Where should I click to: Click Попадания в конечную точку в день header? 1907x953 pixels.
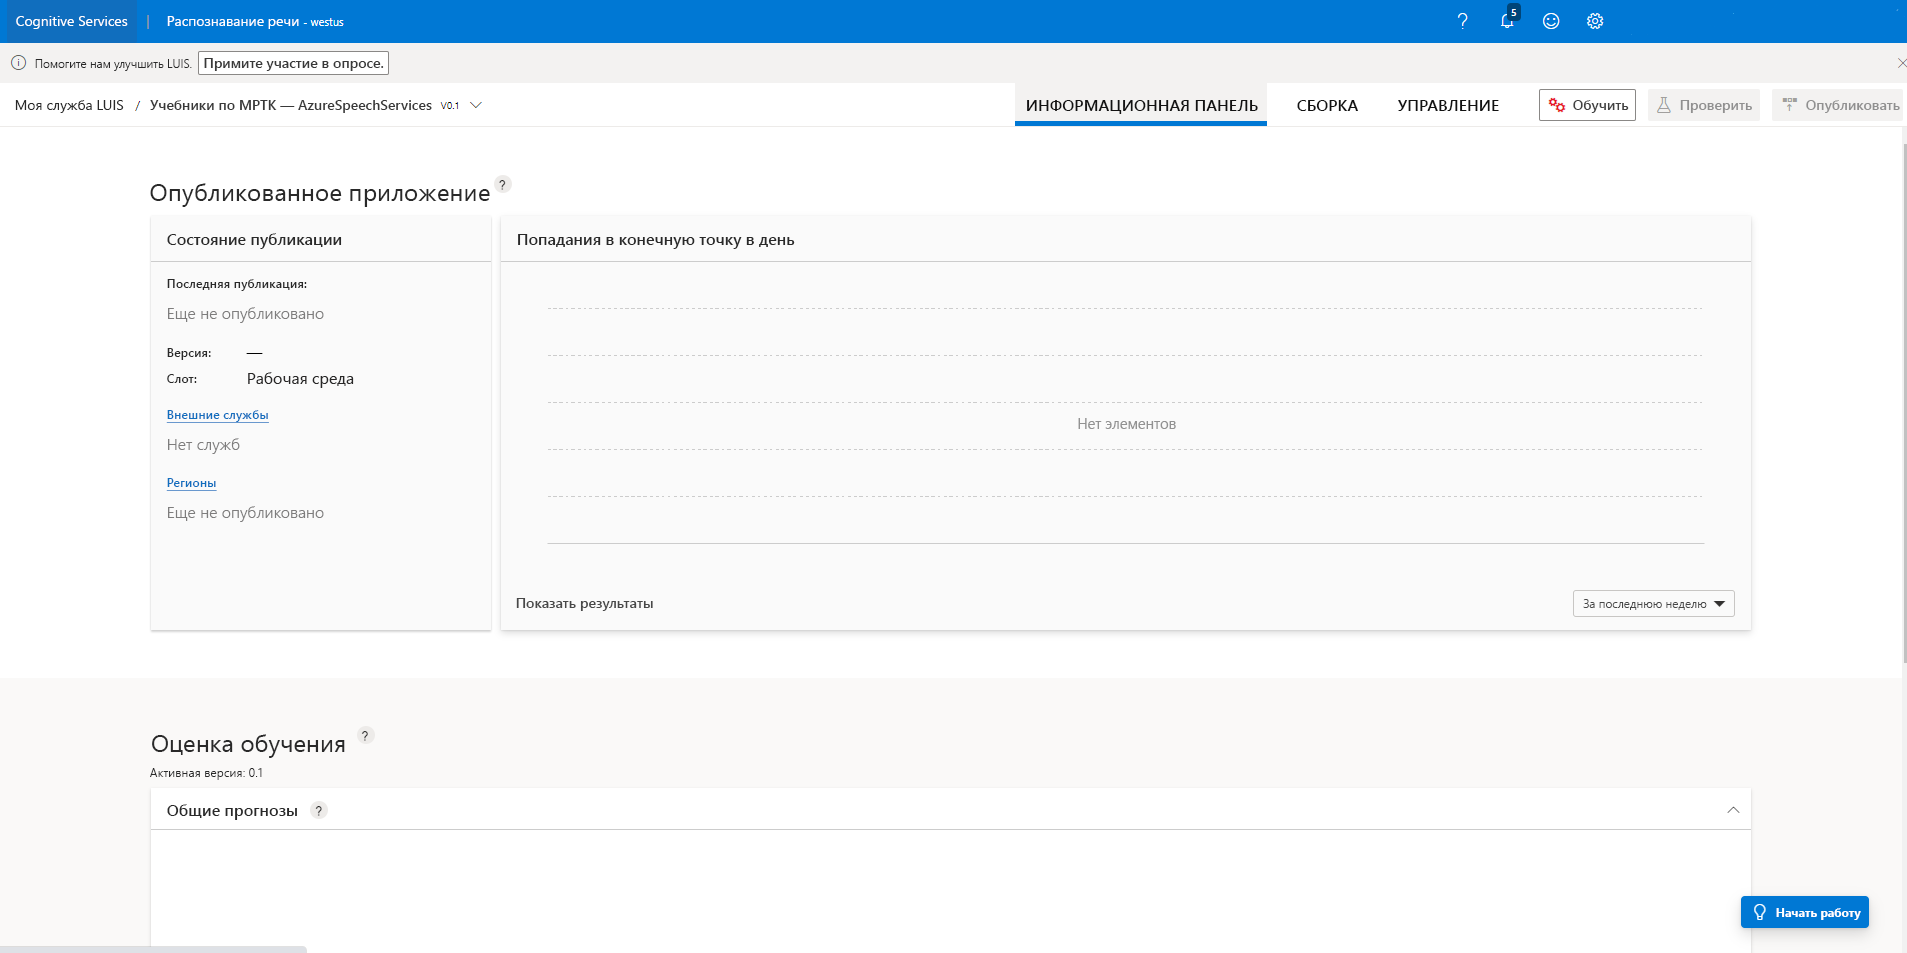click(x=1125, y=240)
